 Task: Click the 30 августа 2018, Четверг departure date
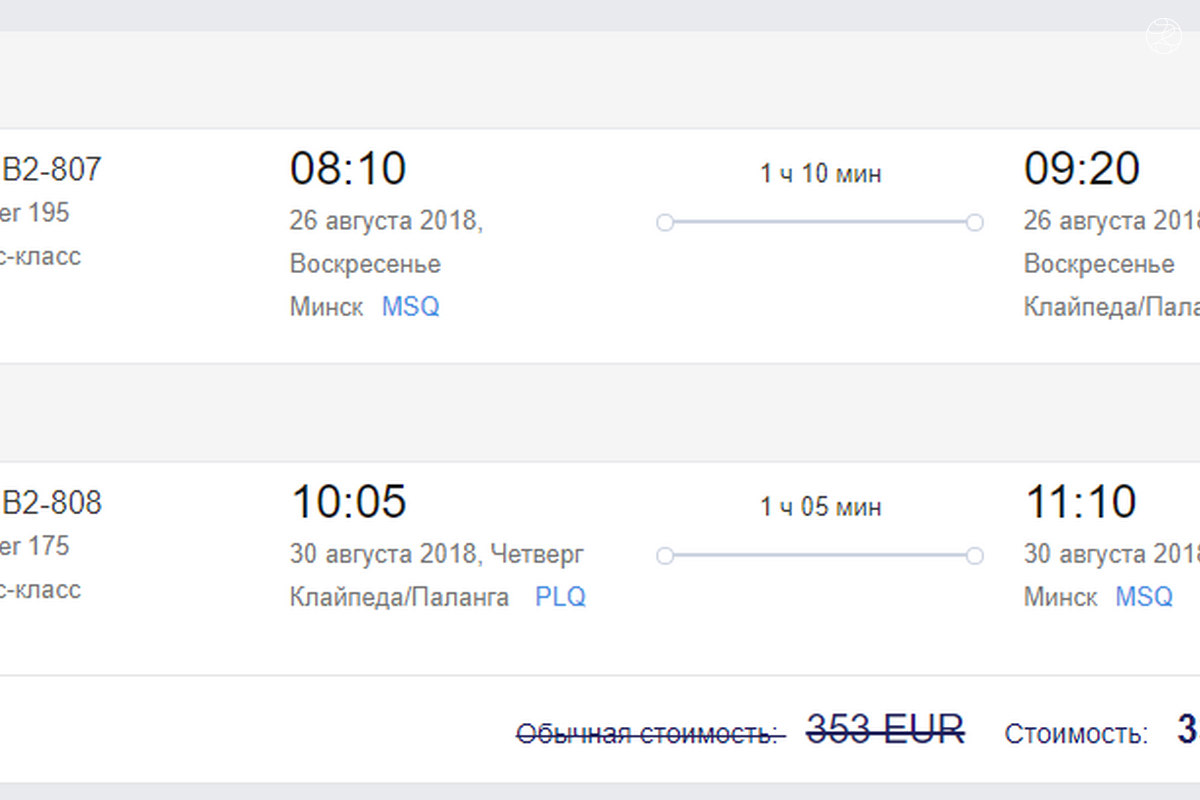437,554
